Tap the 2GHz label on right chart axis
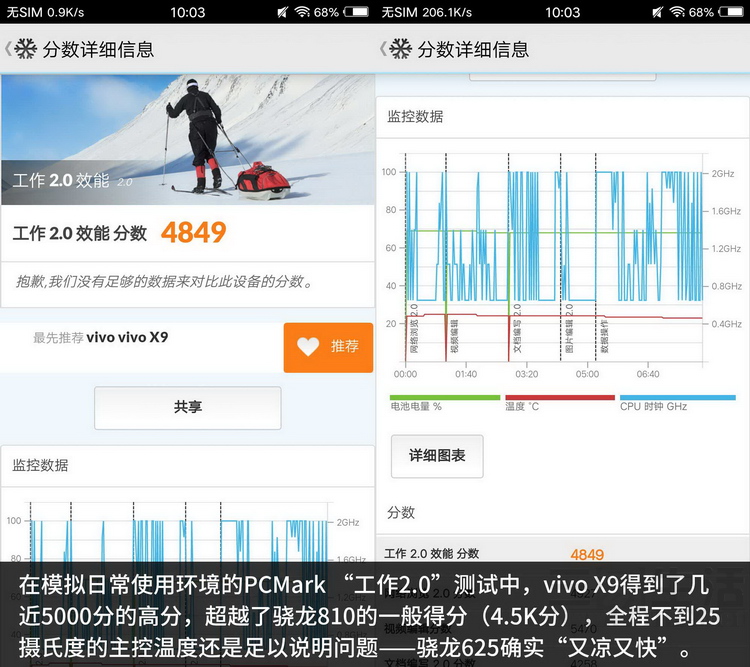 [723, 174]
